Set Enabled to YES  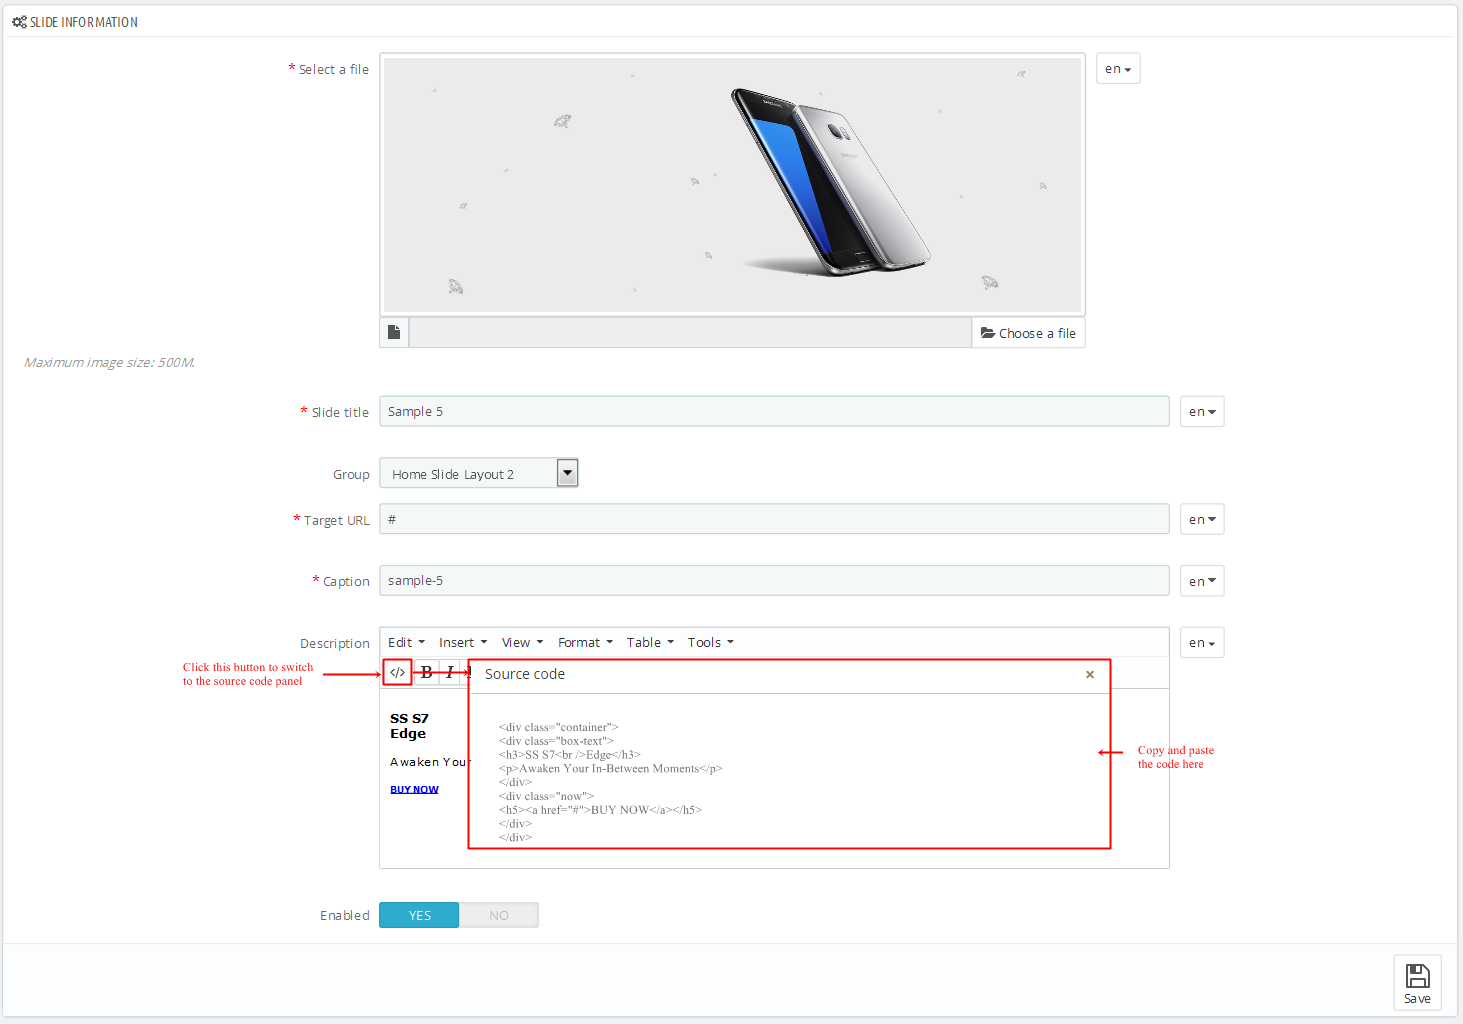419,915
